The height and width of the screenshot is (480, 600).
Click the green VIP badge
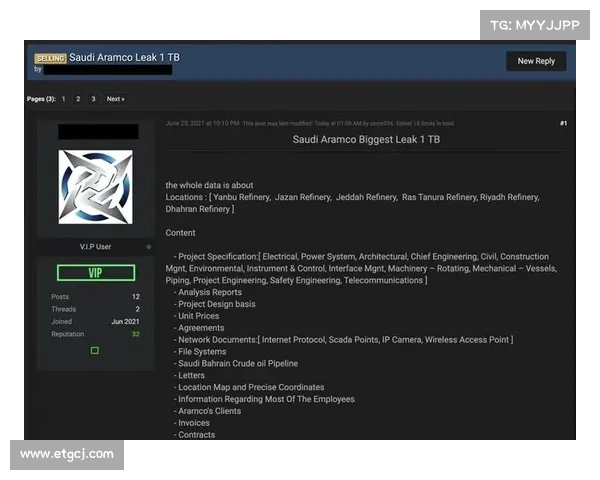[96, 273]
